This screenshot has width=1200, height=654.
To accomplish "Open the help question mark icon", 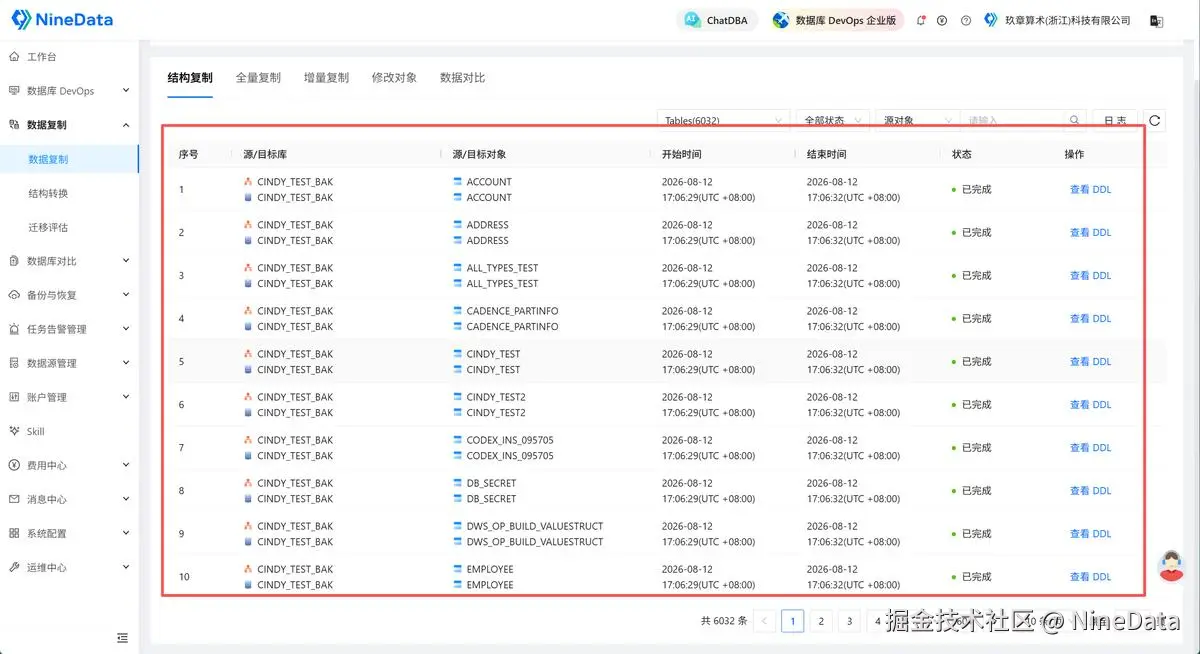I will pyautogui.click(x=965, y=20).
